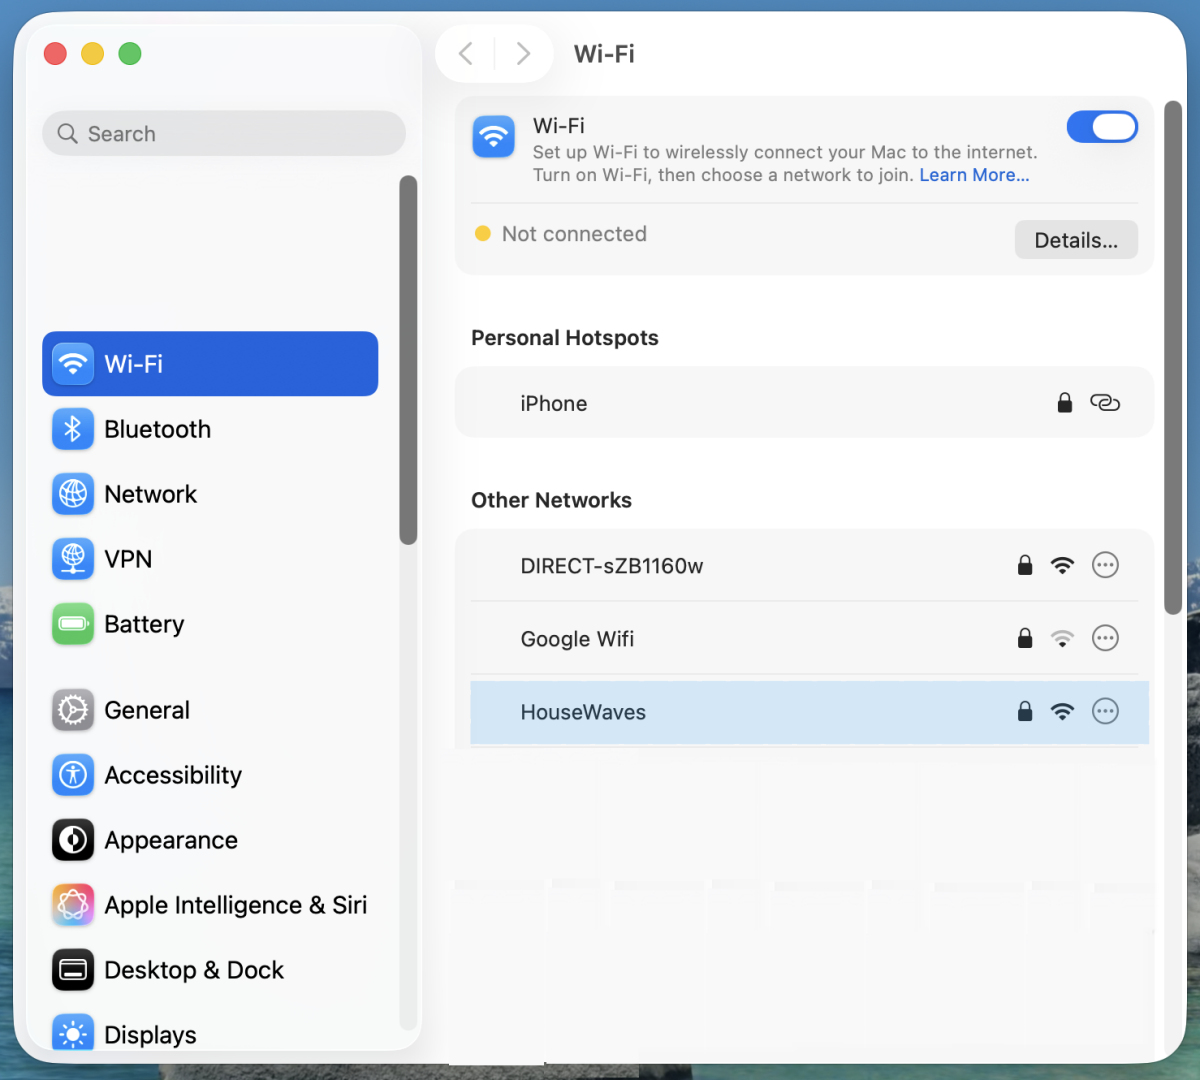Image resolution: width=1200 pixels, height=1080 pixels.
Task: Click the hotspot link icon beside iPhone
Action: point(1105,402)
